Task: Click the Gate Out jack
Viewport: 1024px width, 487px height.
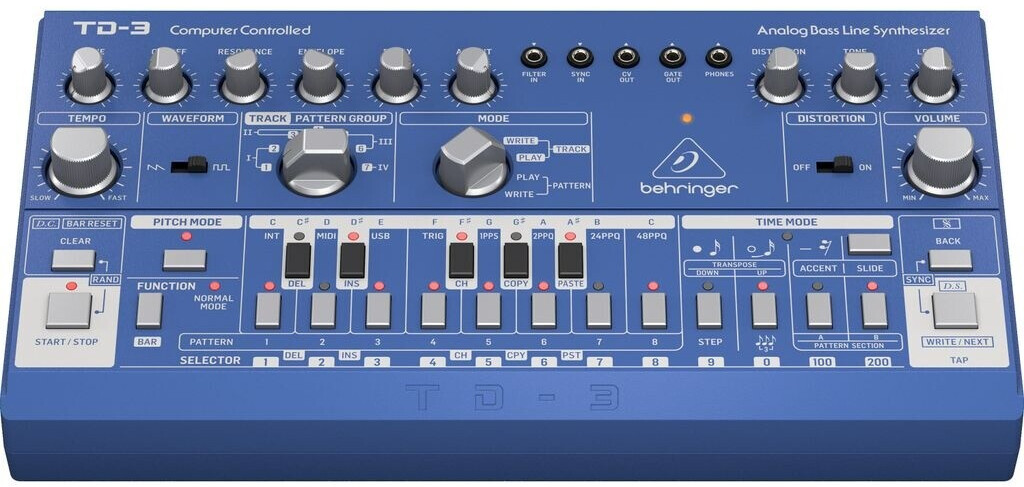Action: [672, 56]
